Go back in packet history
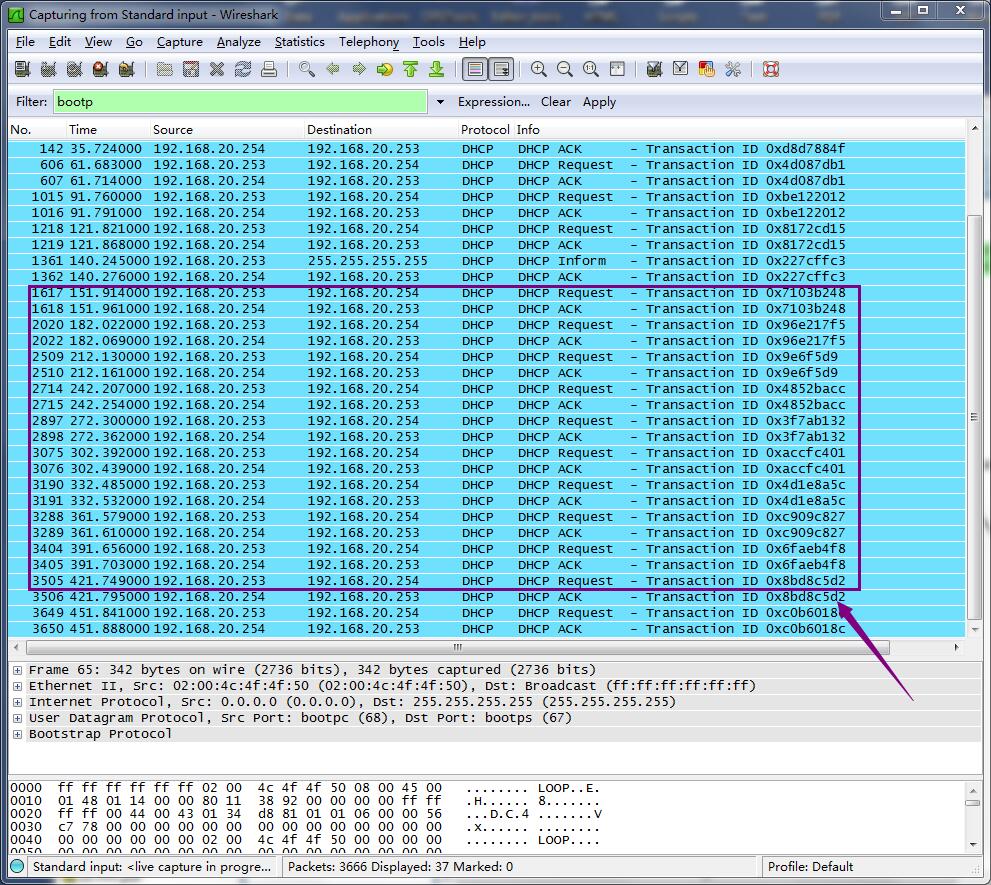991x885 pixels. pyautogui.click(x=332, y=69)
